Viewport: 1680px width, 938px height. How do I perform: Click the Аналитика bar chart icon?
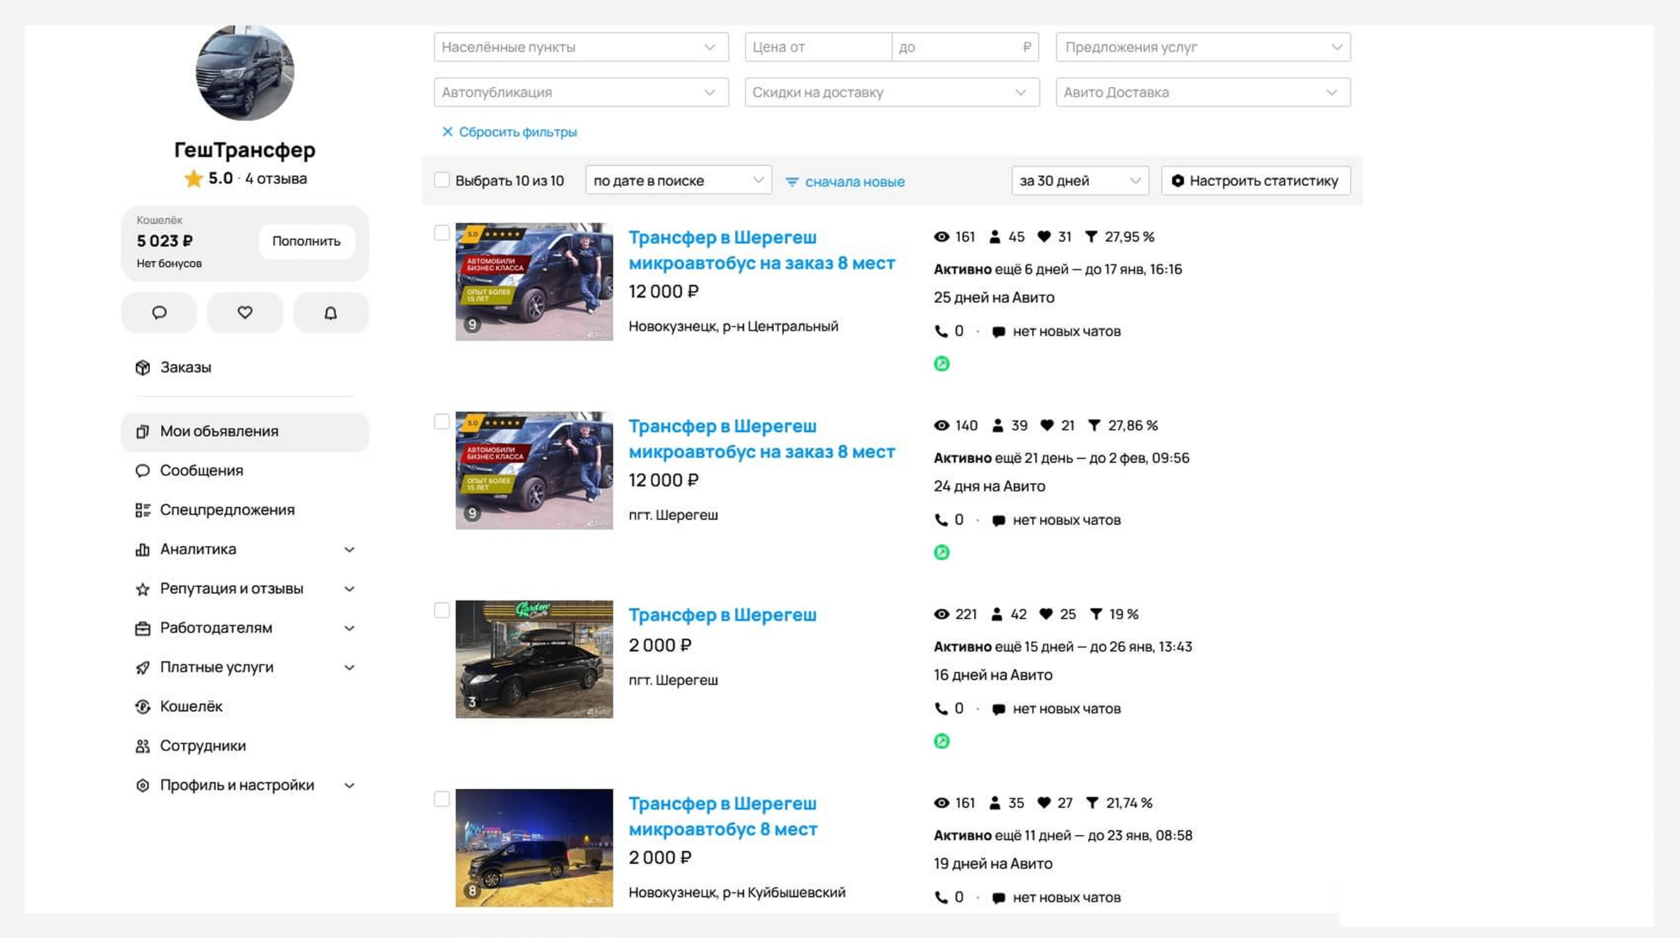pos(142,549)
